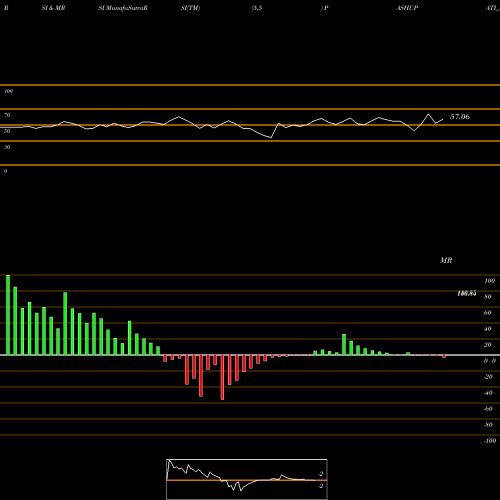This screenshot has width=500, height=500.
Task: Click the 'ASHUP' header text
Action: [x=407, y=8]
